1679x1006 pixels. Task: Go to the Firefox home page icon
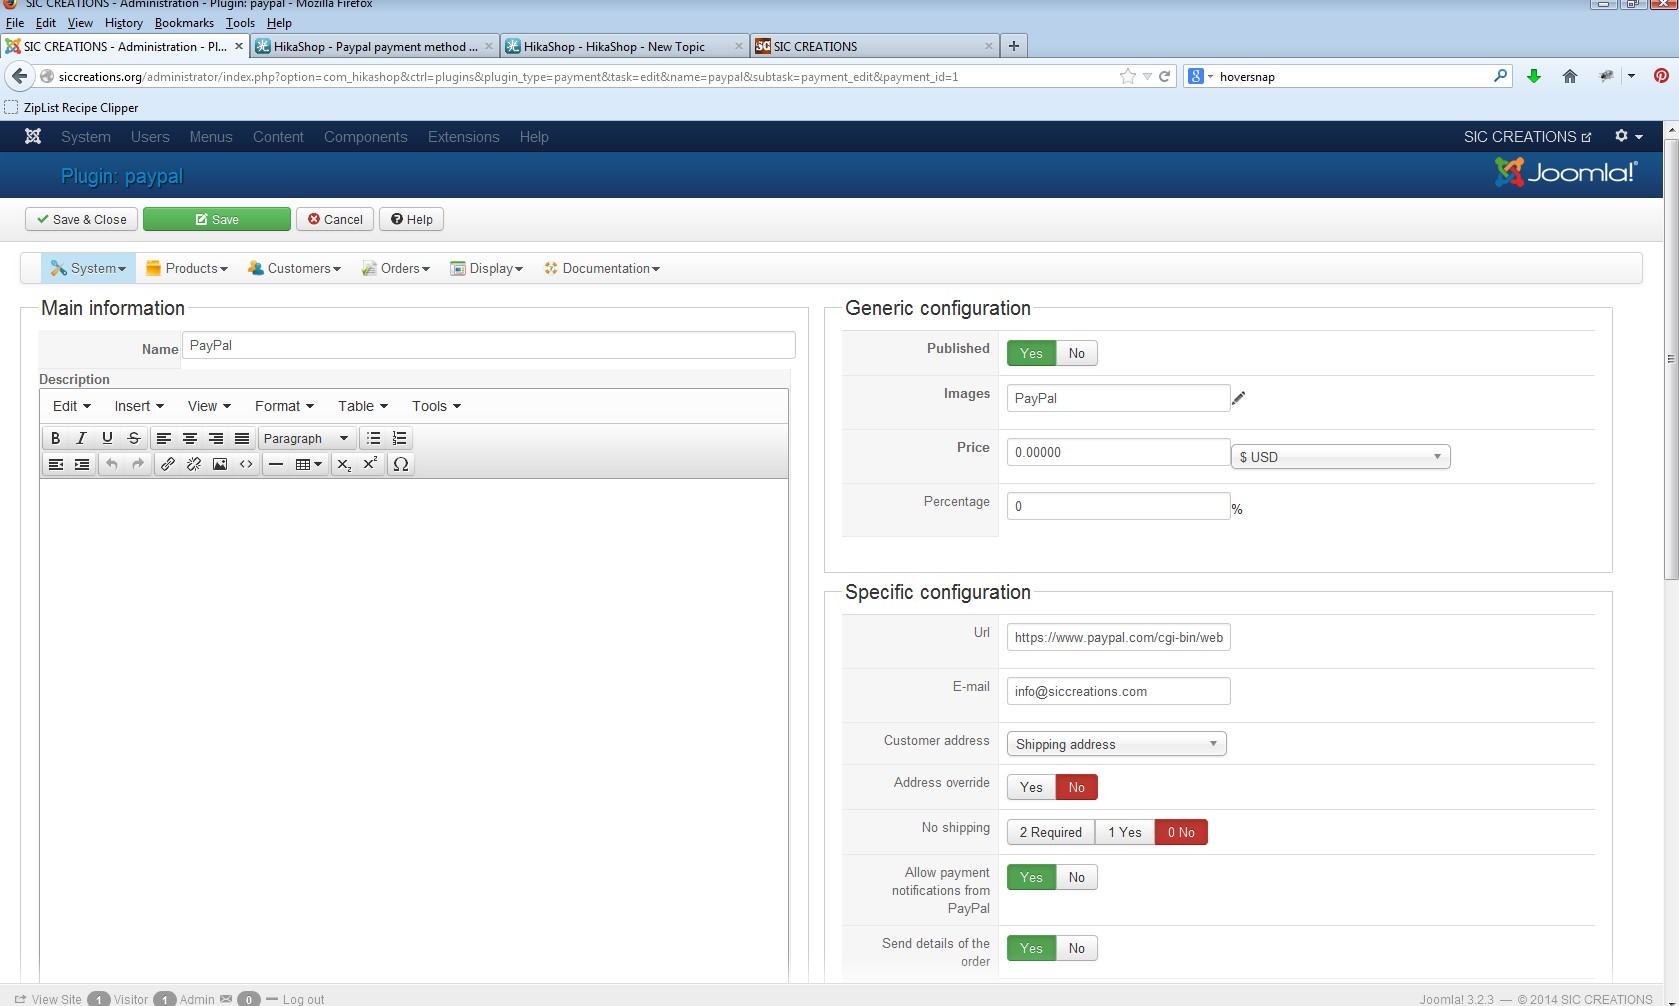[x=1570, y=76]
